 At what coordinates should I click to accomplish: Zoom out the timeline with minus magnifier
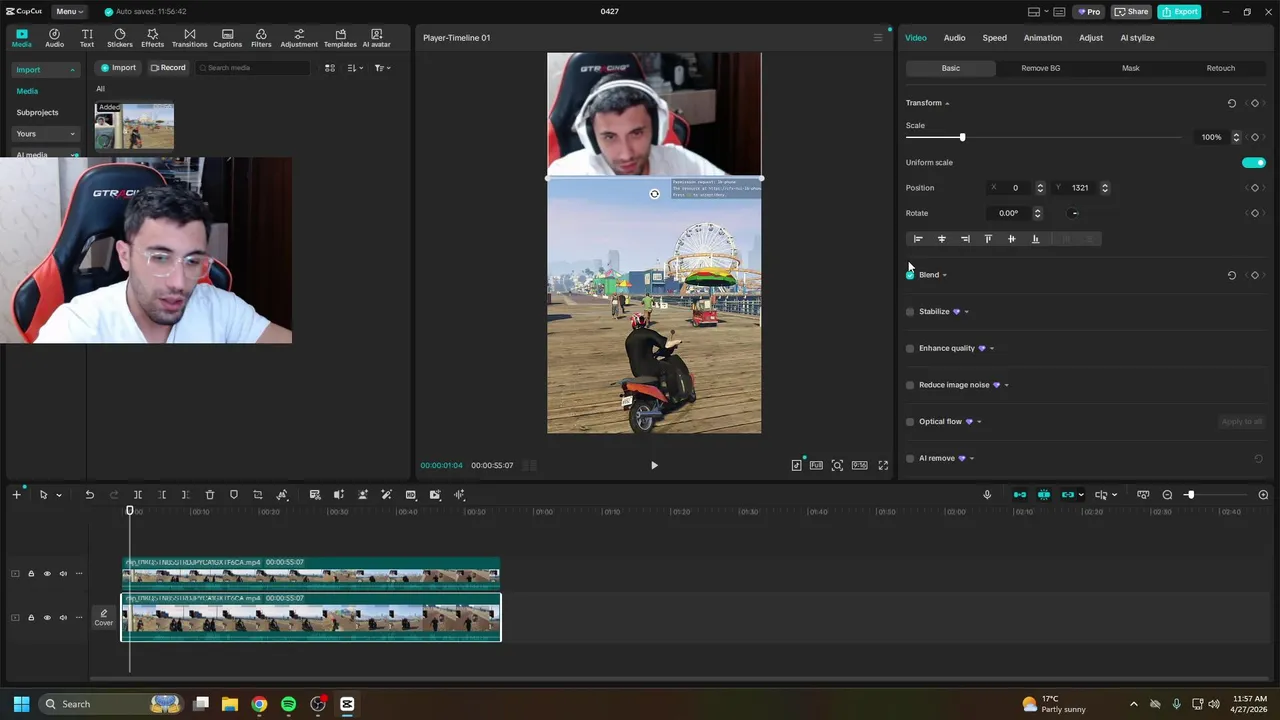click(x=1167, y=495)
